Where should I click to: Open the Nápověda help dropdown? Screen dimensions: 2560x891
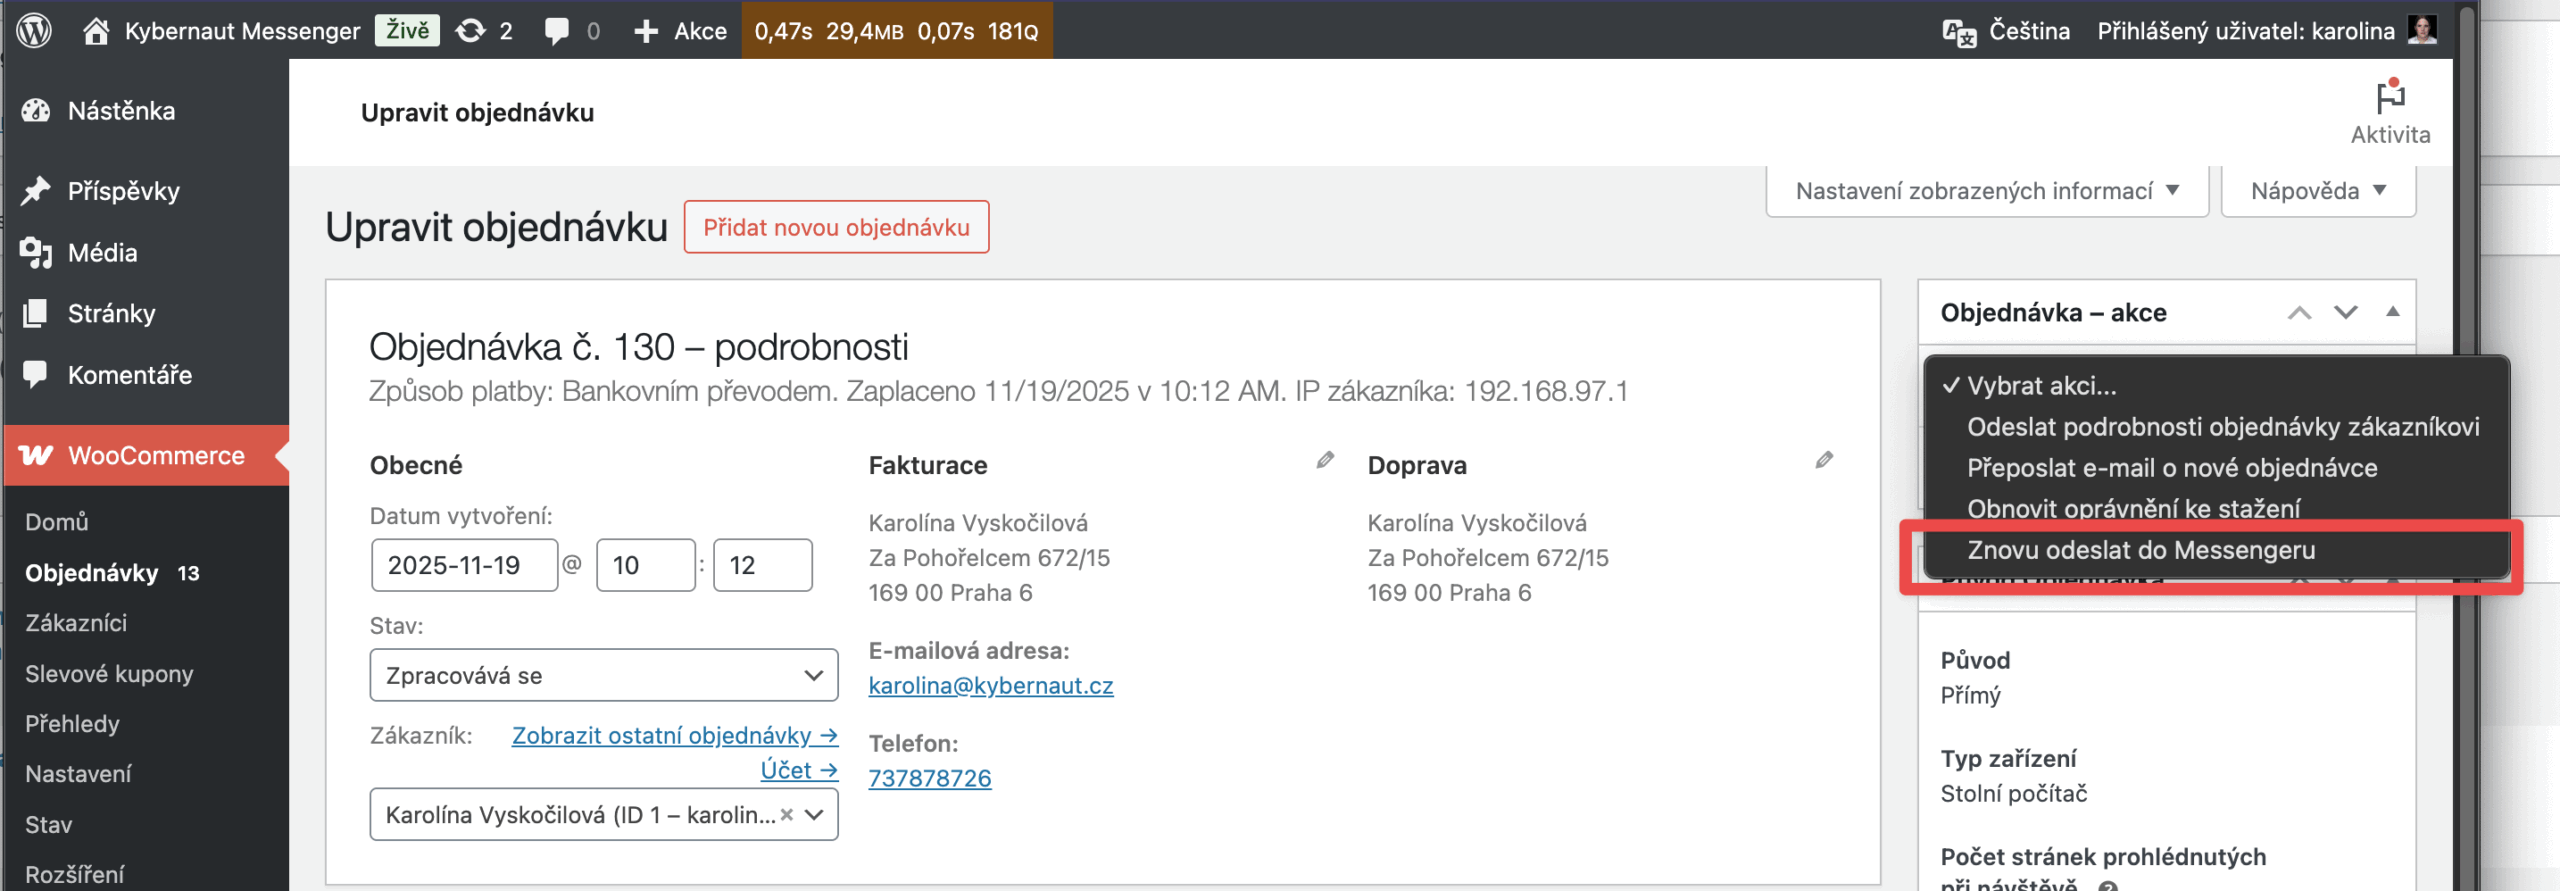(2317, 191)
